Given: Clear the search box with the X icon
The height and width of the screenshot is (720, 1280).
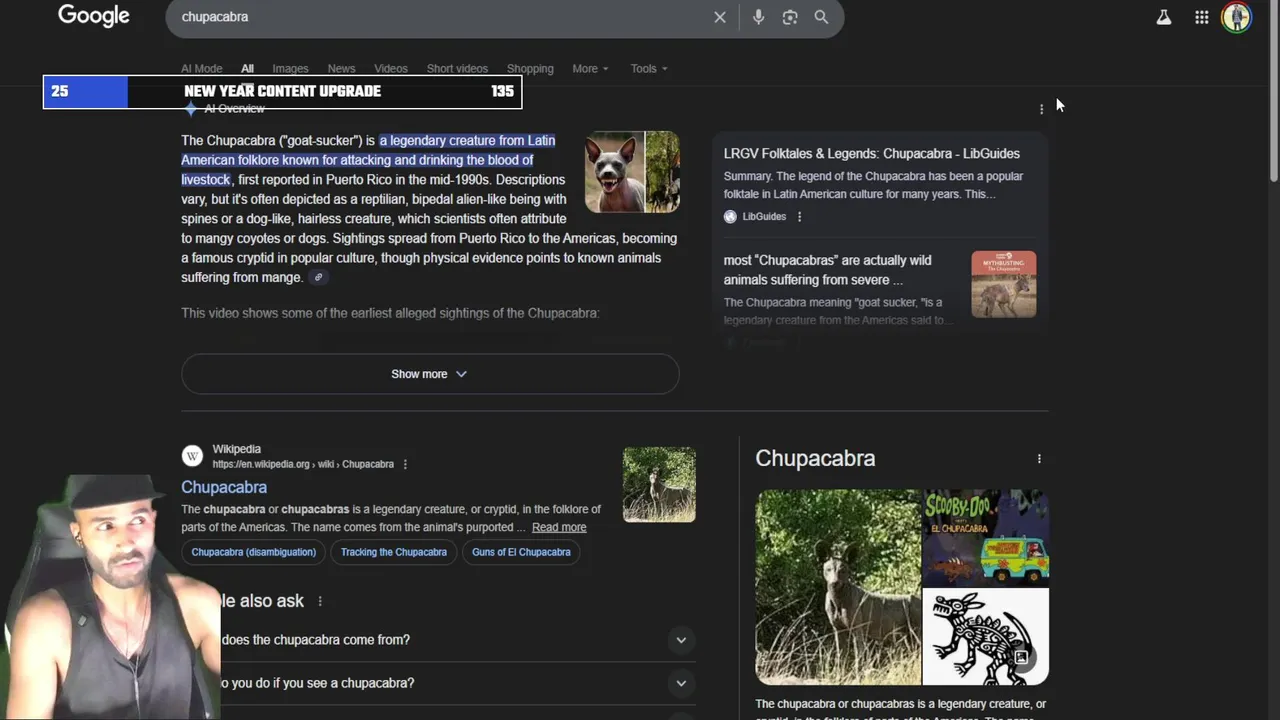Looking at the screenshot, I should point(720,17).
